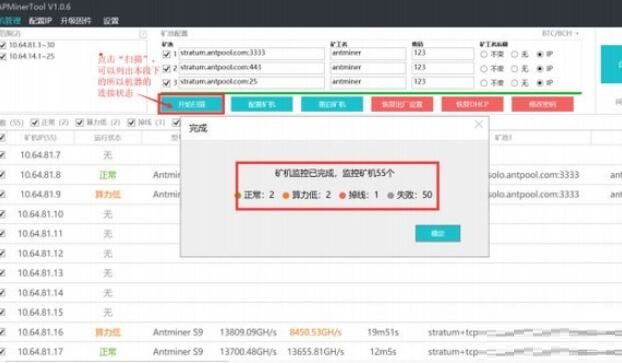
Task: Click the orange 8450.53GH/s hashrate value
Action: pyautogui.click(x=315, y=332)
